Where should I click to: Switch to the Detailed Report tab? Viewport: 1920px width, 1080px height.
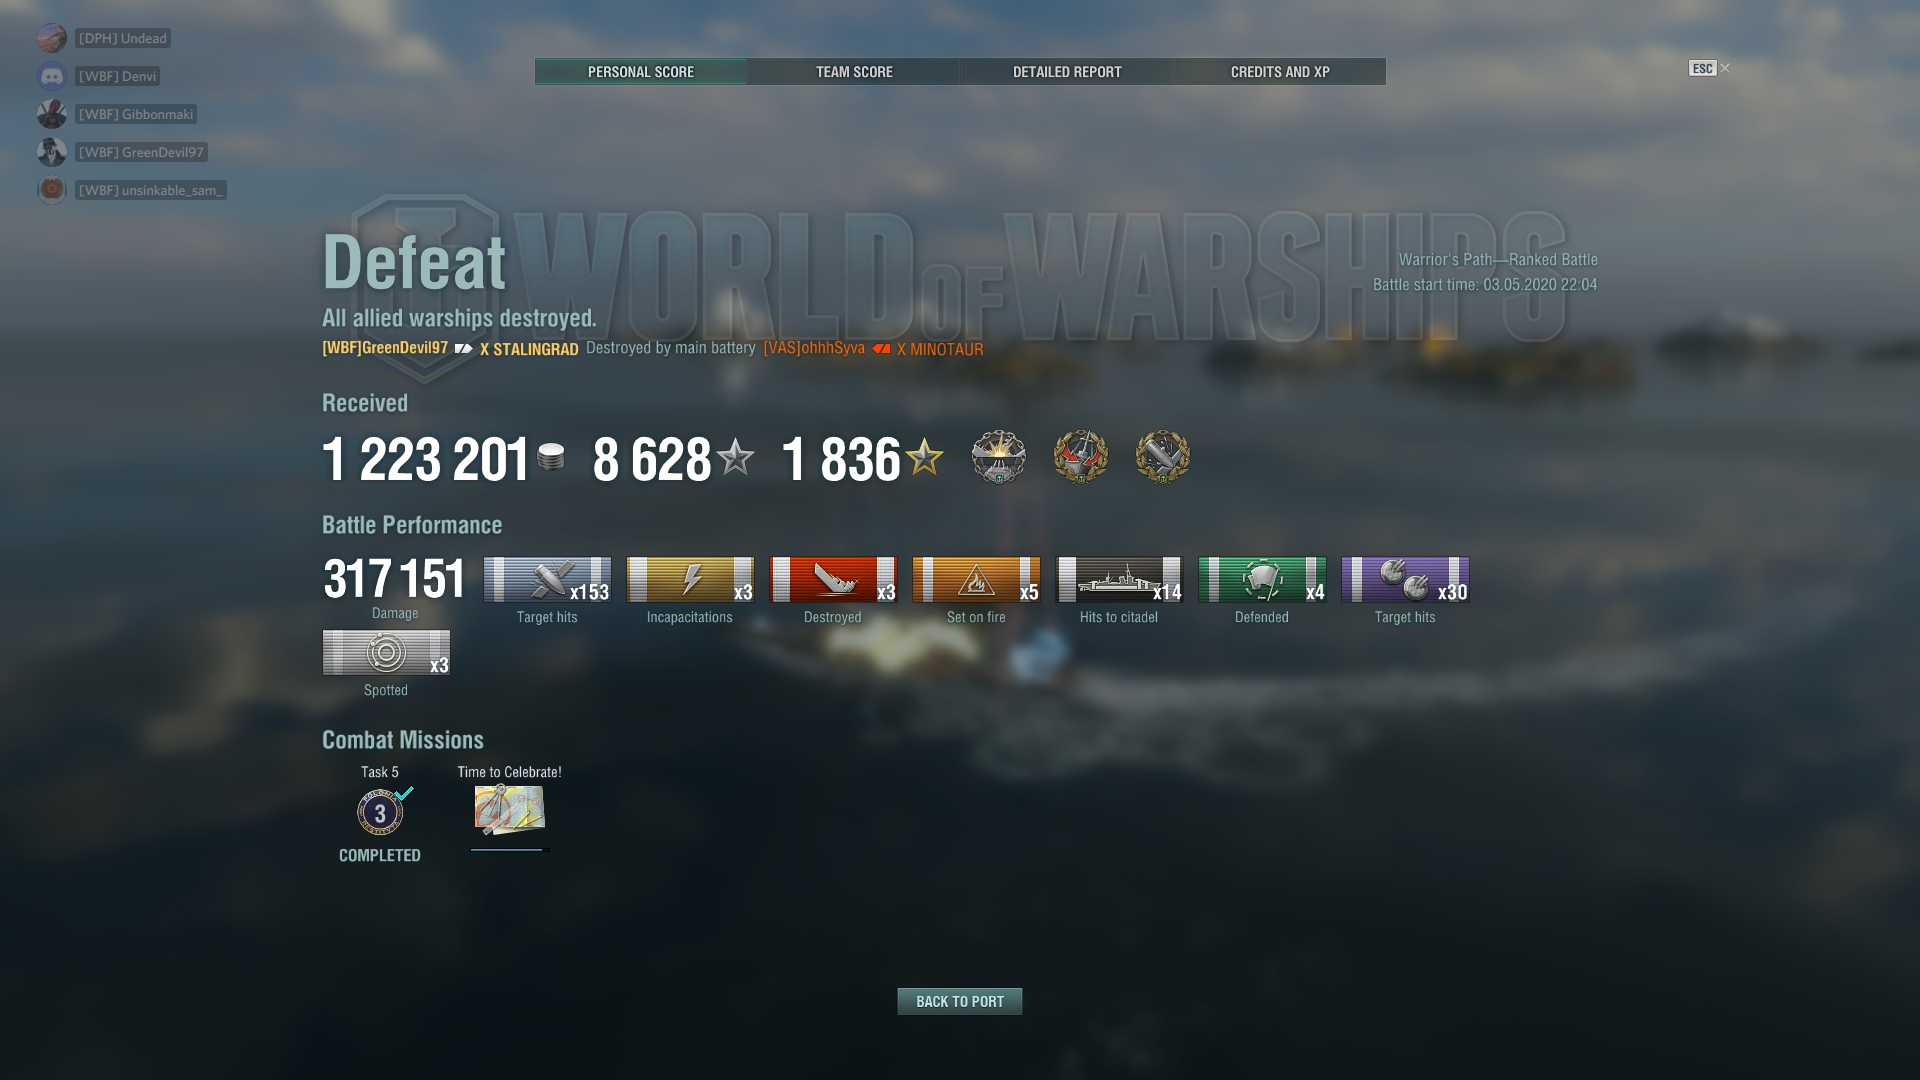point(1067,72)
